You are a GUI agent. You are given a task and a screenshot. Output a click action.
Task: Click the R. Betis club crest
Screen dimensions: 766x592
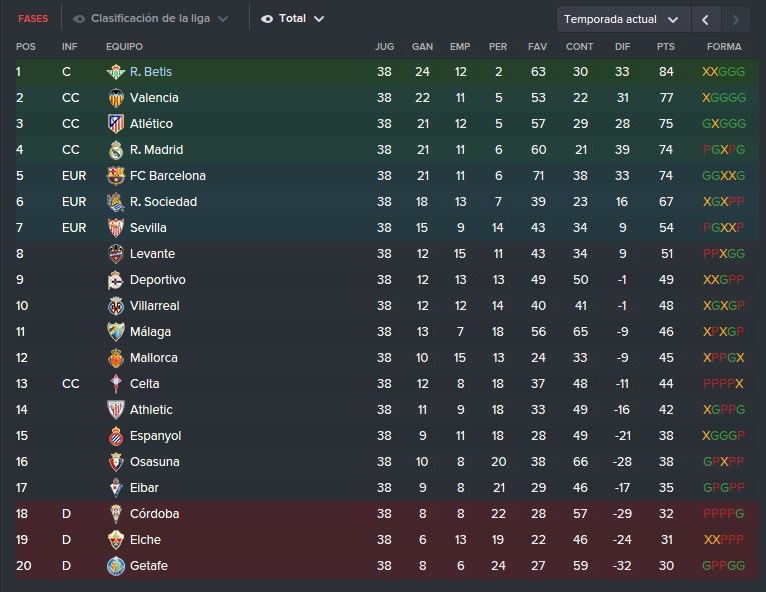click(x=116, y=72)
